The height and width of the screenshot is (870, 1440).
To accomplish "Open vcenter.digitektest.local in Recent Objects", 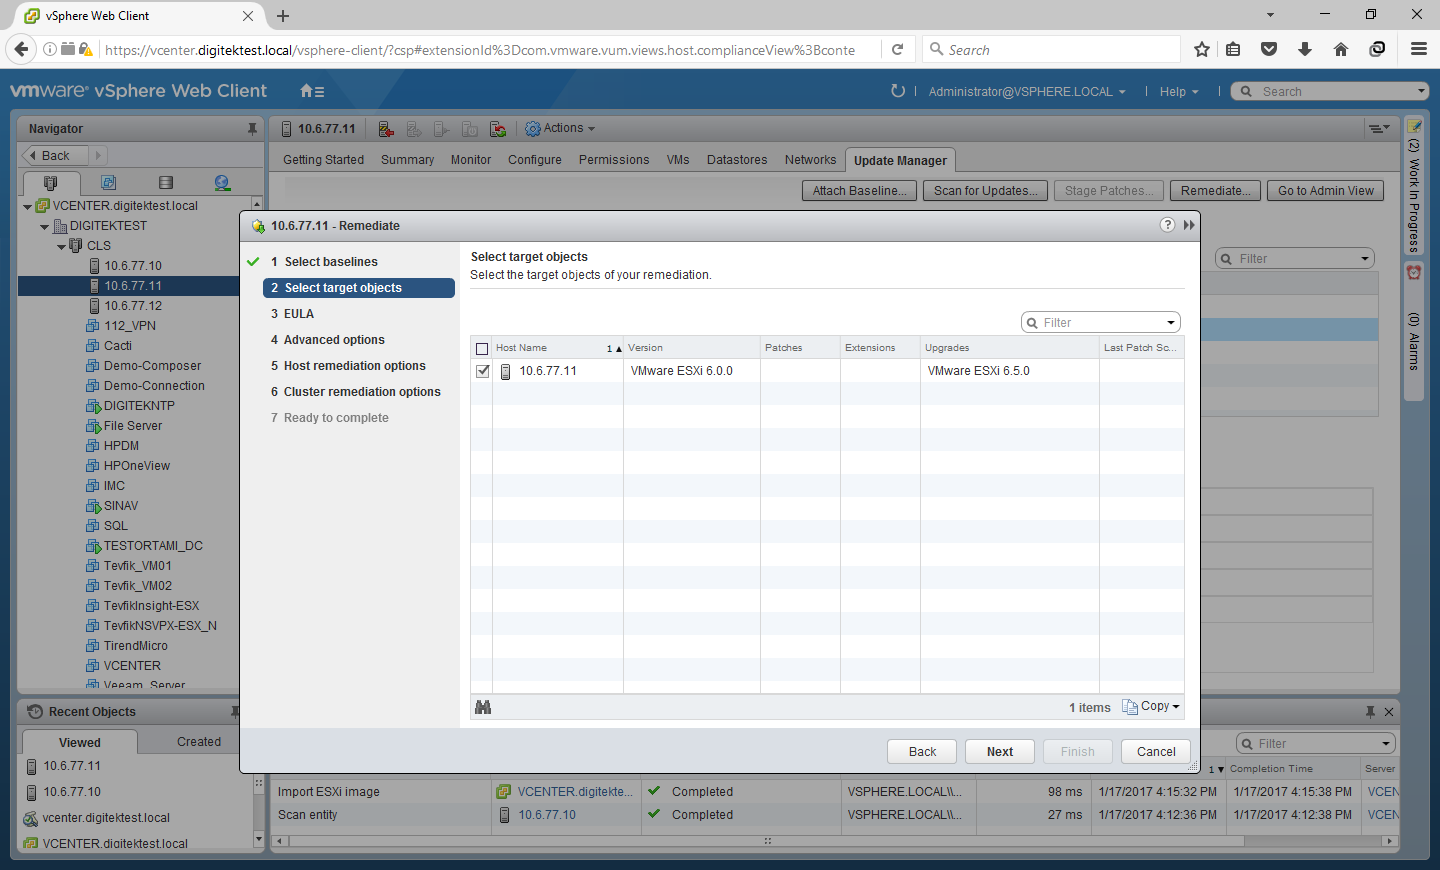I will pyautogui.click(x=106, y=818).
